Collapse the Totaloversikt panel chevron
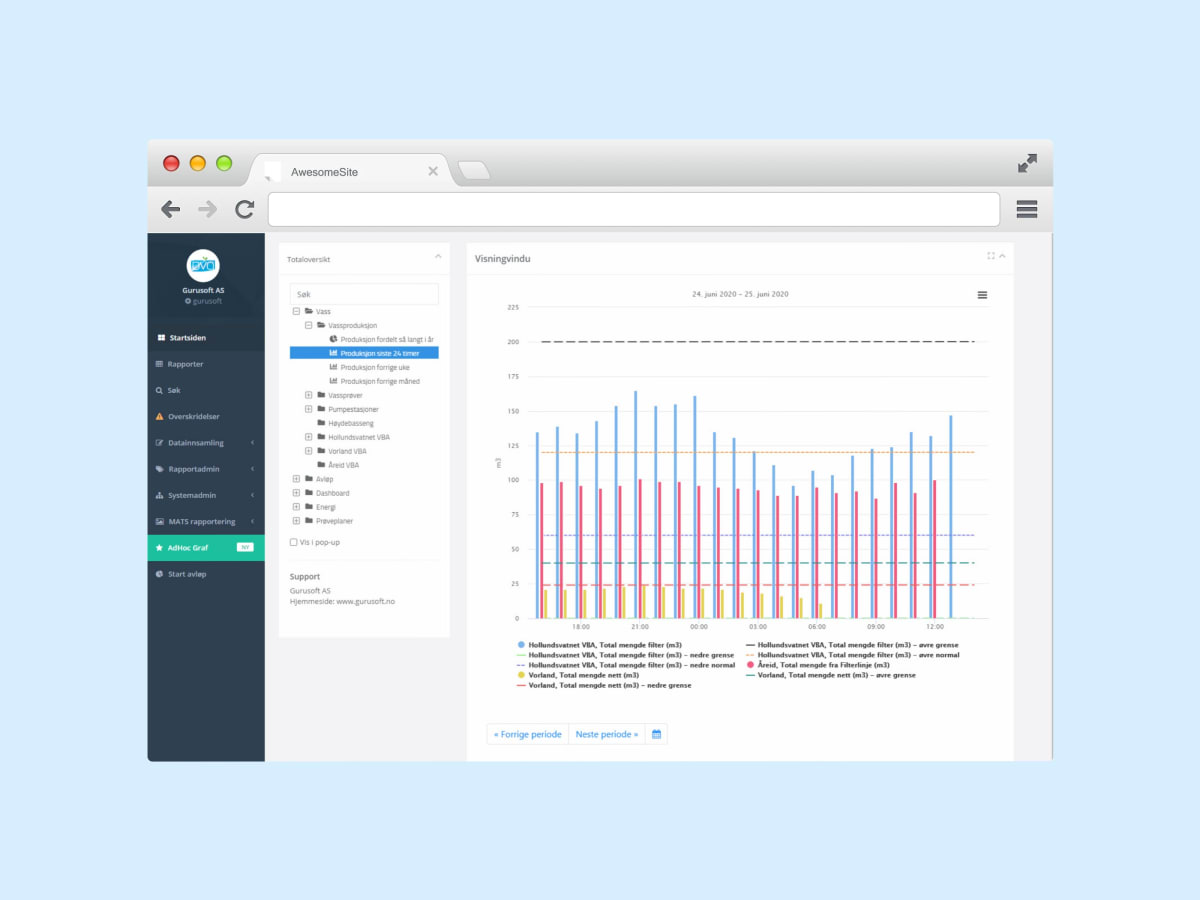Viewport: 1200px width, 900px height. tap(438, 257)
